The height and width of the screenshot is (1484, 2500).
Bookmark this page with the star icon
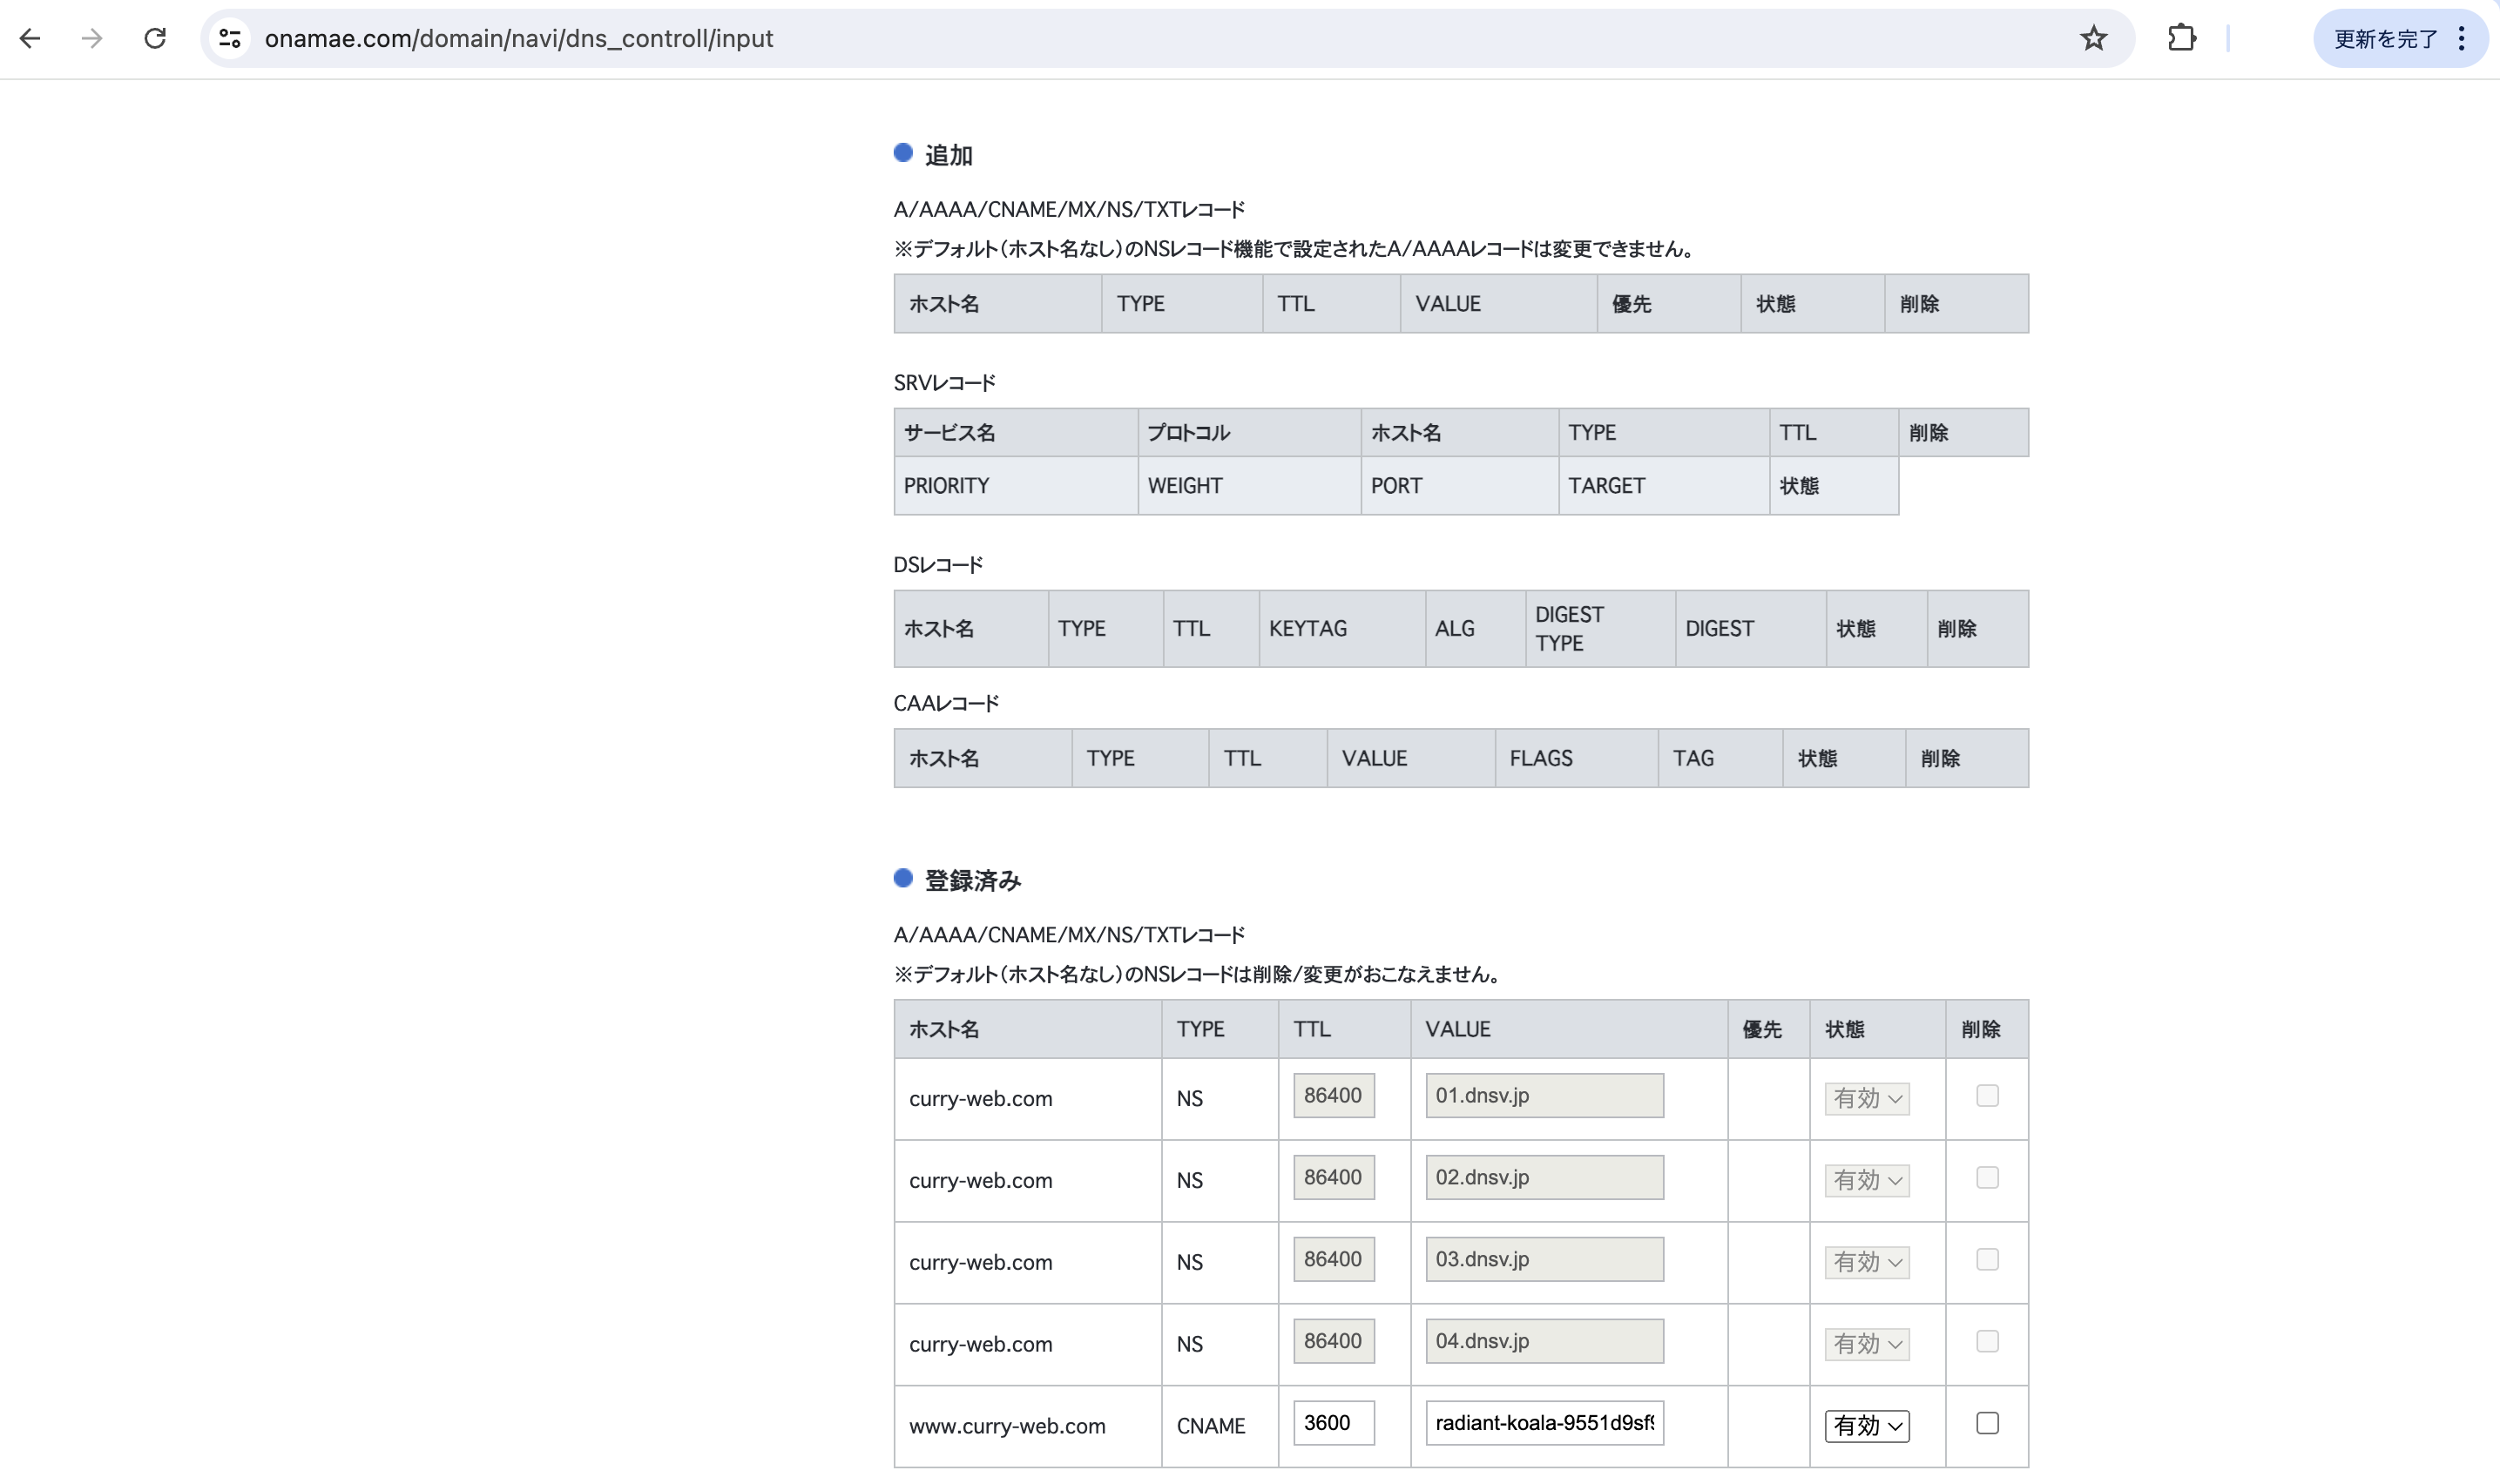coord(2093,38)
